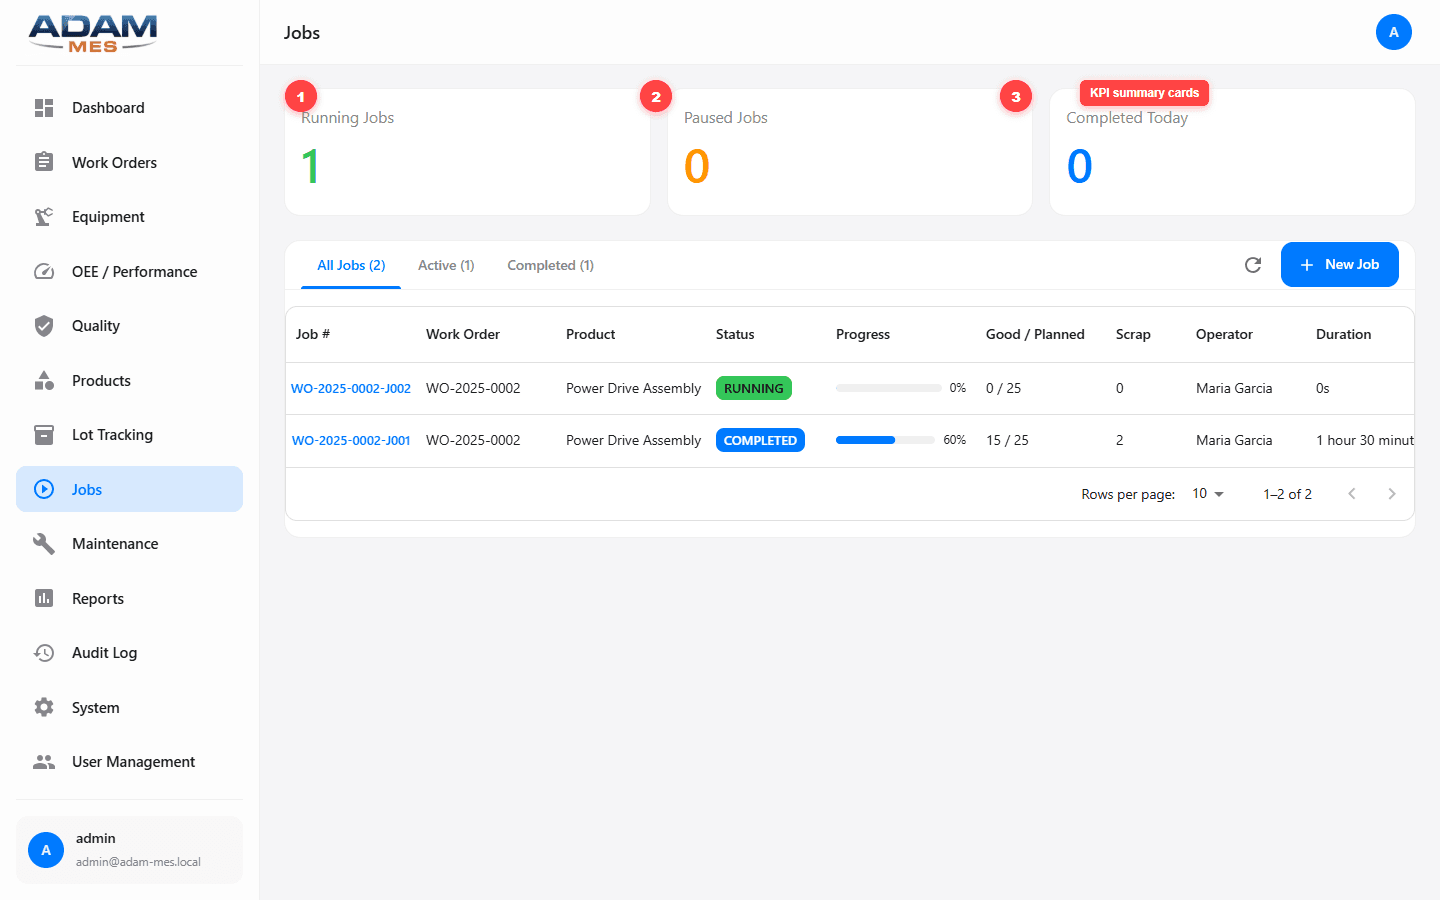This screenshot has height=900, width=1440.
Task: Select the Quality shield icon
Action: [44, 325]
